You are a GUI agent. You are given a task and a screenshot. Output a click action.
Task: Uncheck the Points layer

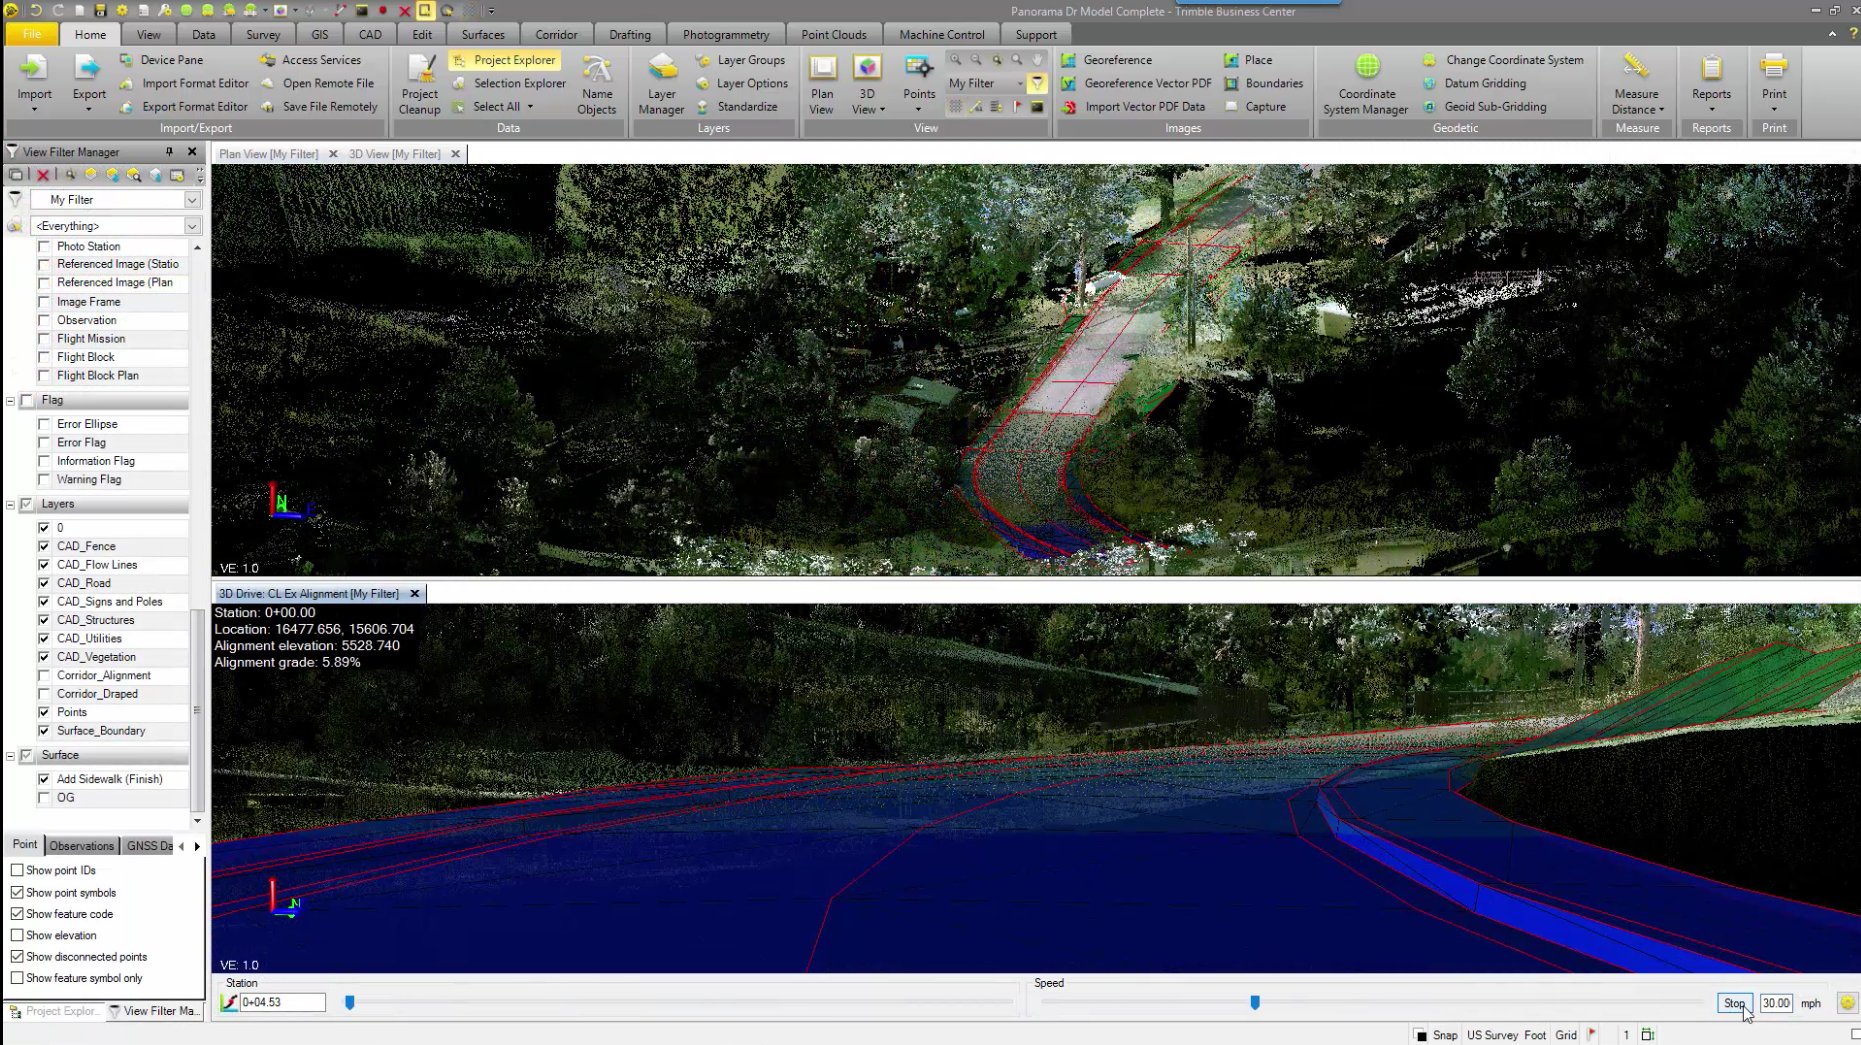pos(44,712)
